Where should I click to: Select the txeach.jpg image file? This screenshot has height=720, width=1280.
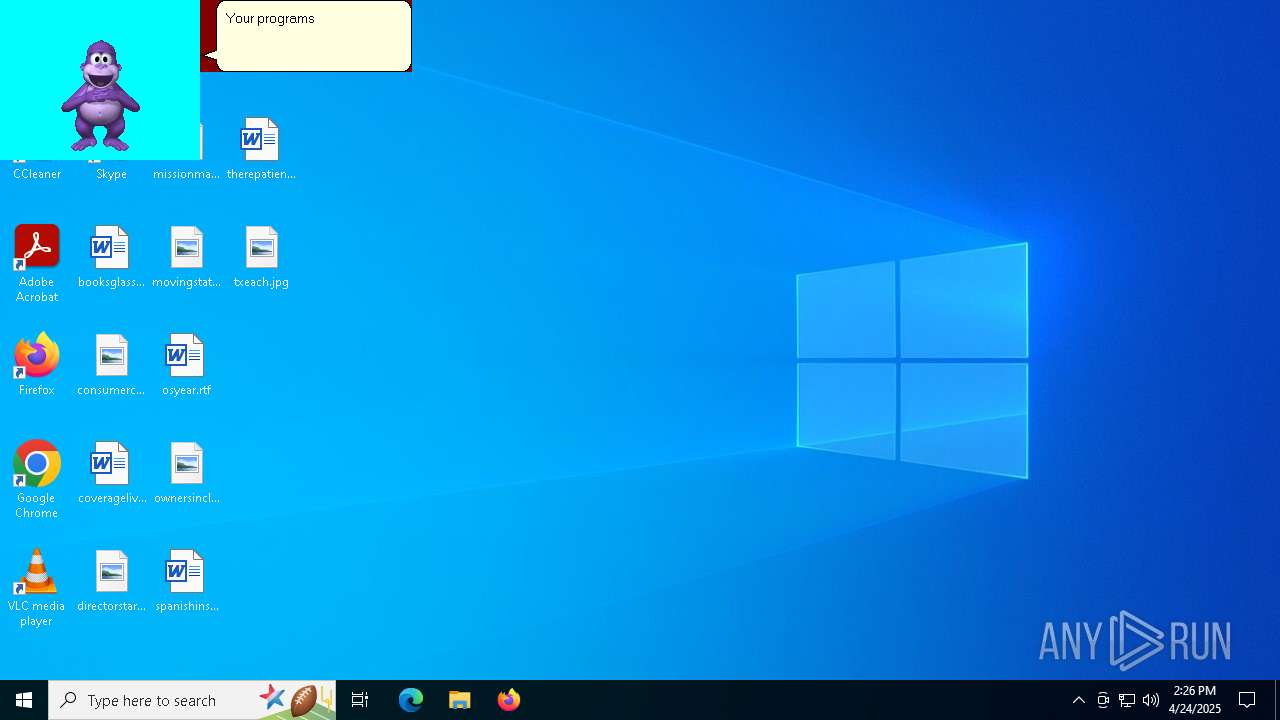point(261,257)
